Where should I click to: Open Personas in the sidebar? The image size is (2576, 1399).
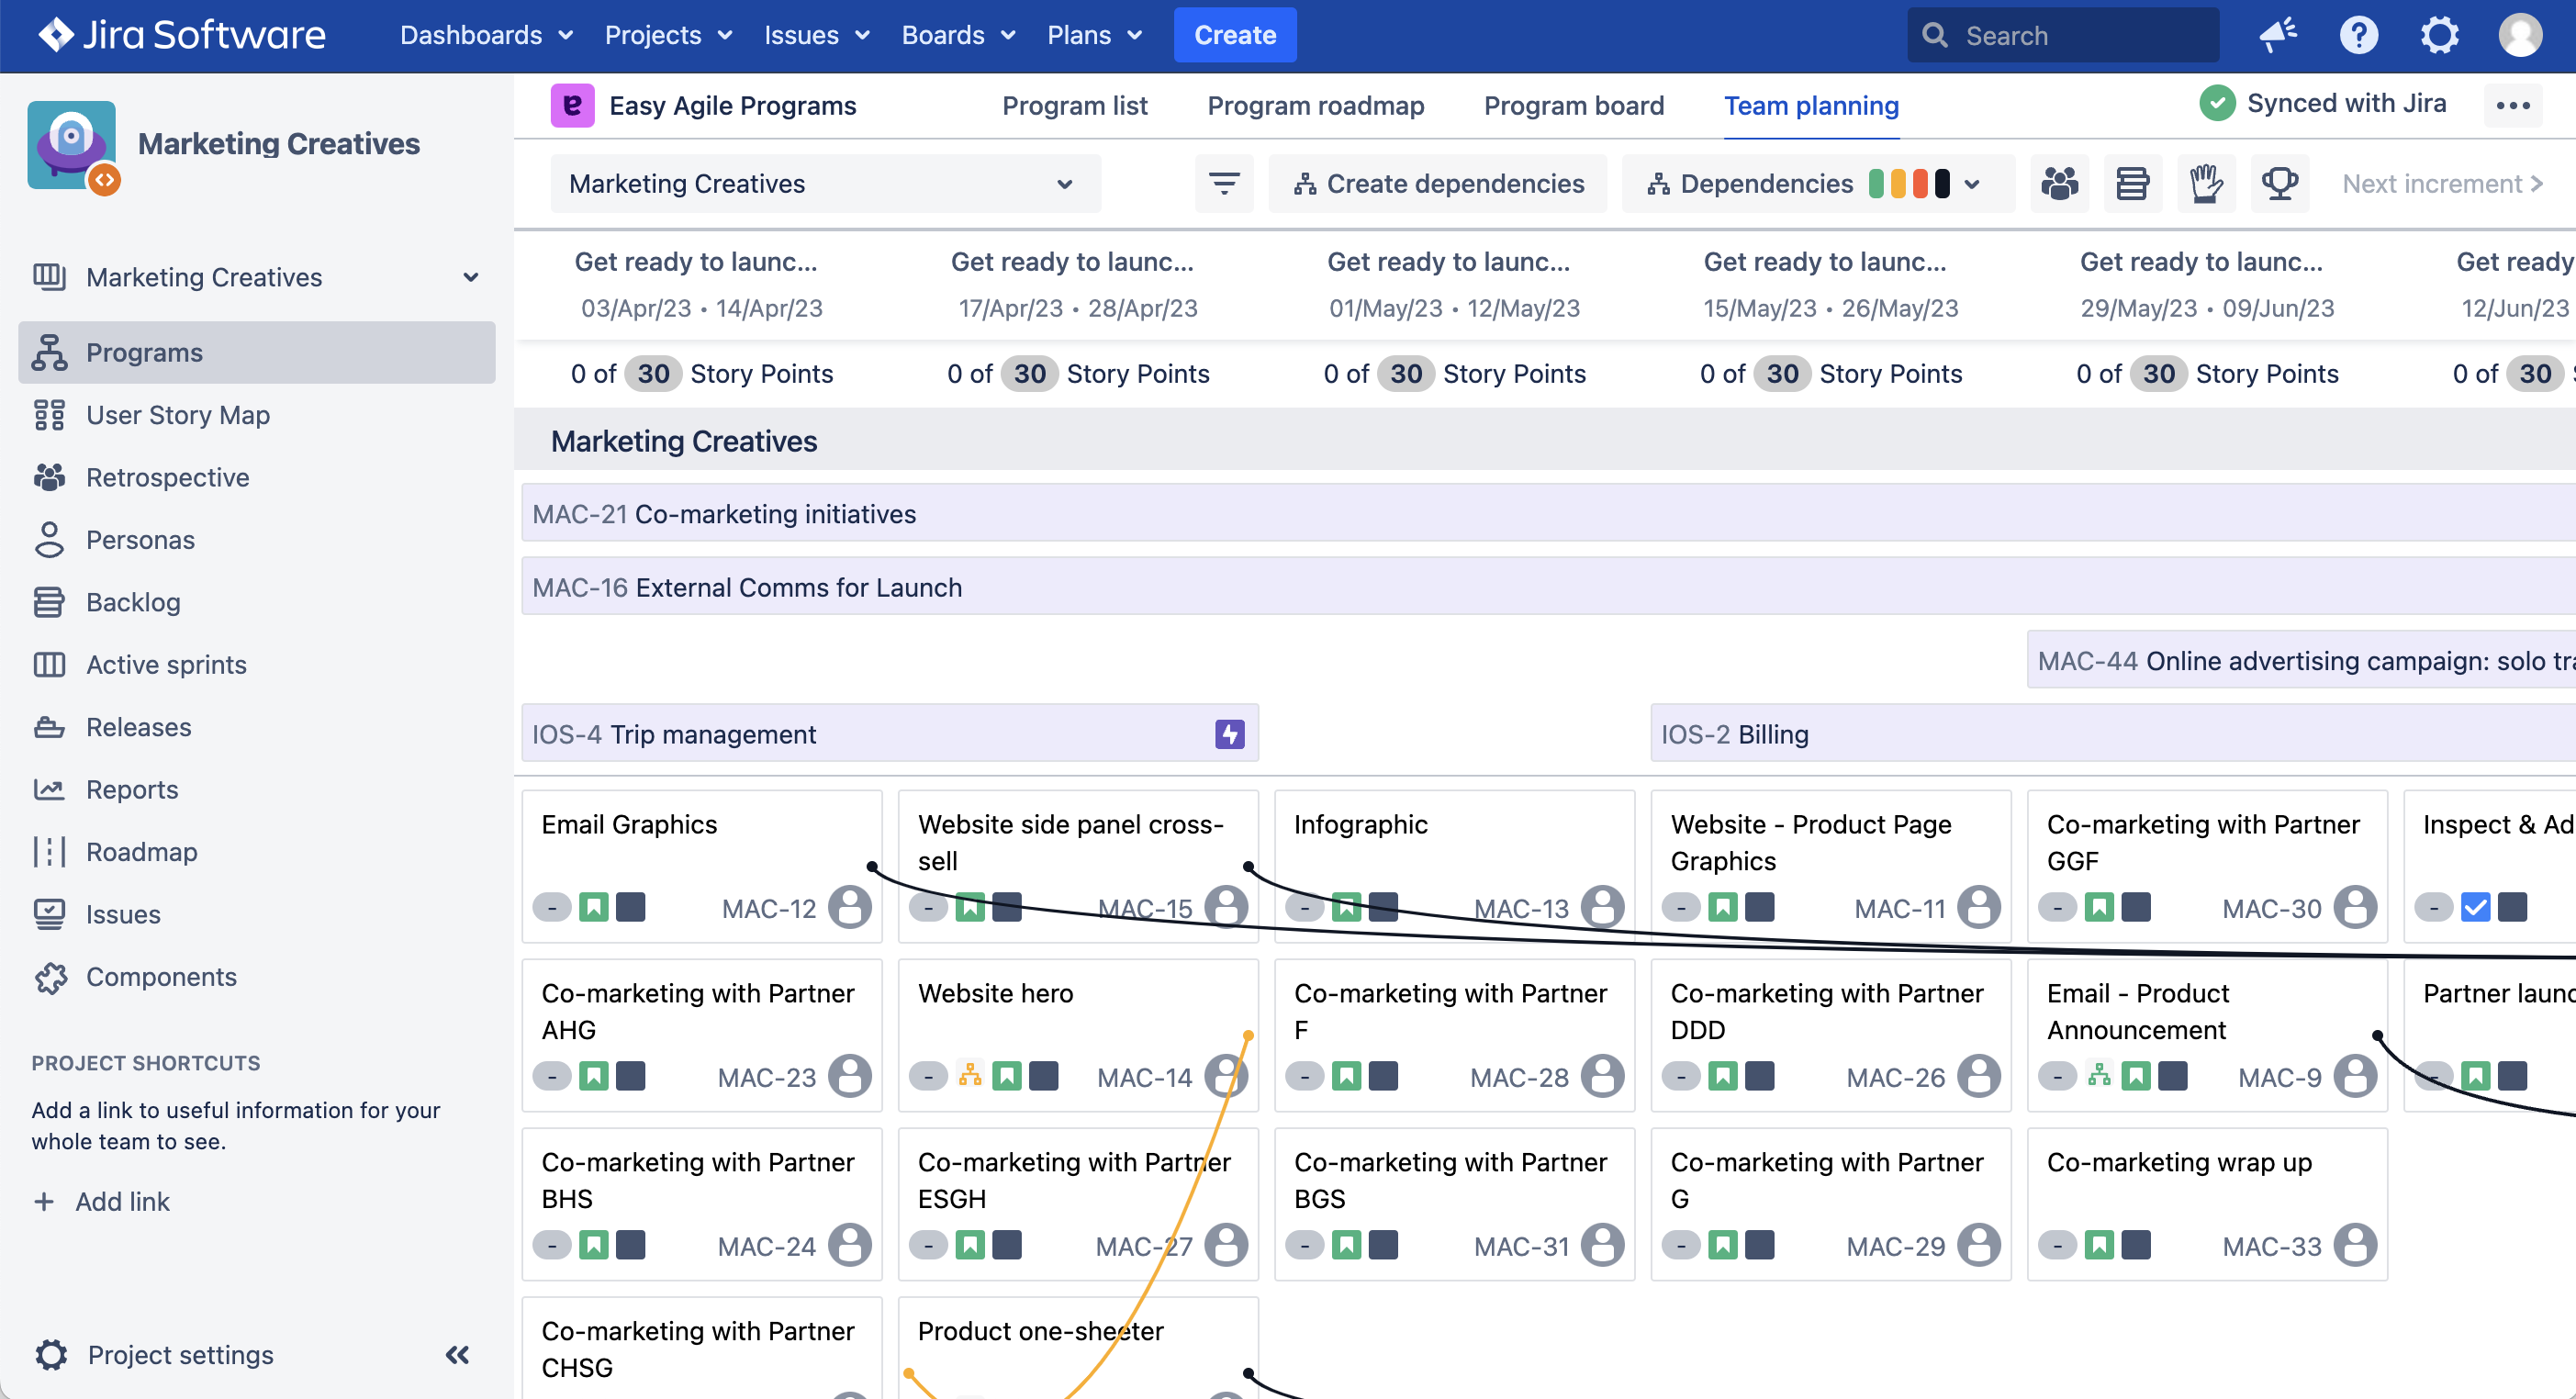[x=257, y=540]
